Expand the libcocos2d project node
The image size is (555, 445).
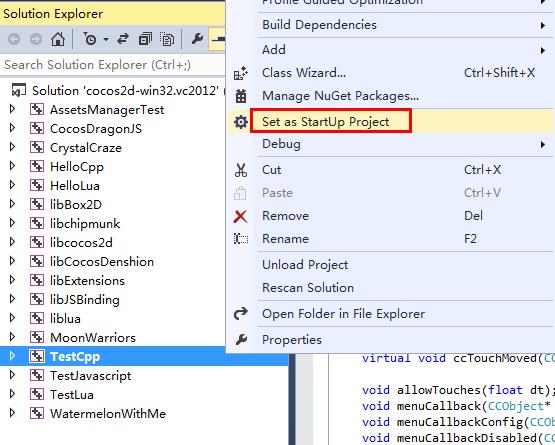[12, 242]
